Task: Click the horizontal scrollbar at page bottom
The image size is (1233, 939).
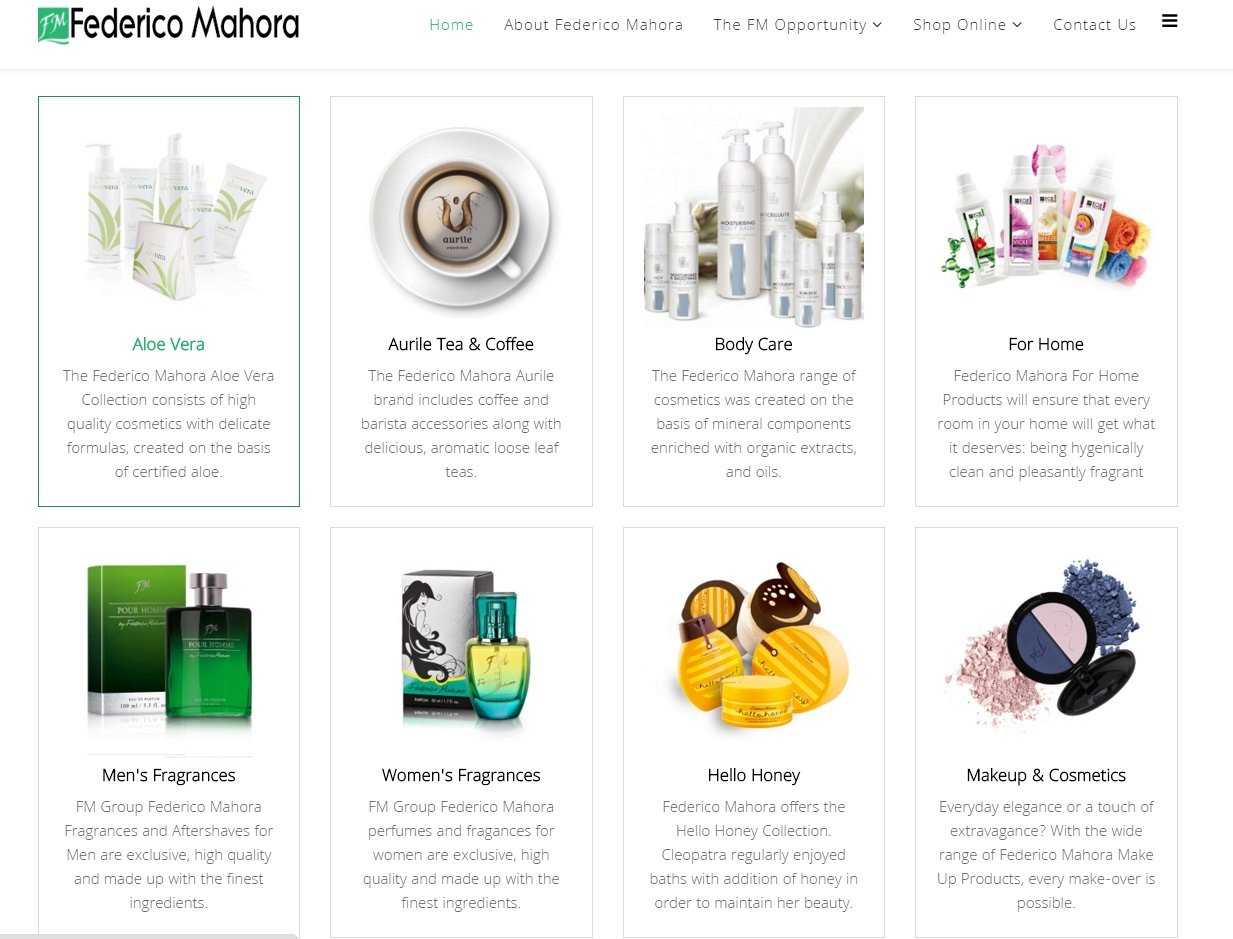Action: click(x=149, y=936)
